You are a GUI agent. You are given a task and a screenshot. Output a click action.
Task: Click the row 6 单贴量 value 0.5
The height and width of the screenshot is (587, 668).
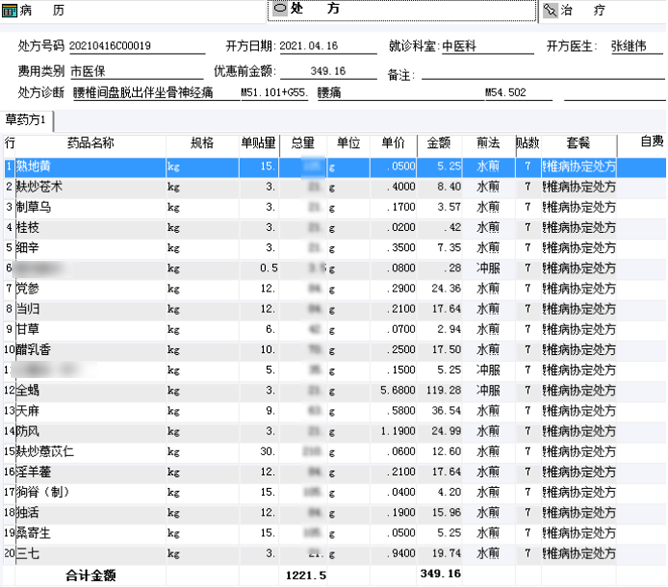pos(269,268)
